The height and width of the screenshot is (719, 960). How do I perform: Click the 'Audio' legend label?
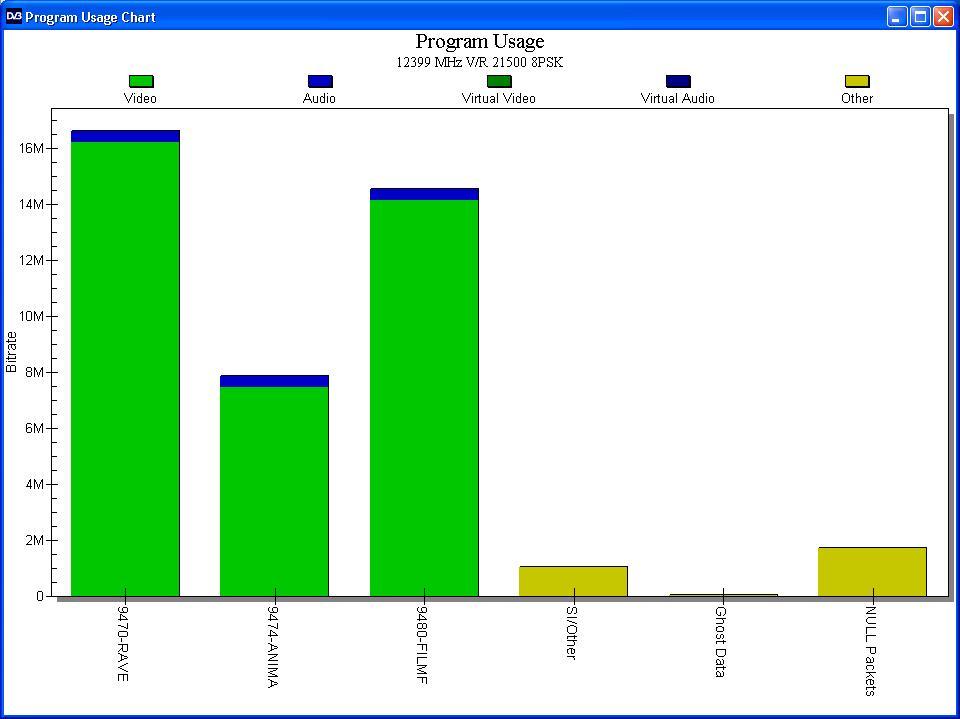[319, 99]
